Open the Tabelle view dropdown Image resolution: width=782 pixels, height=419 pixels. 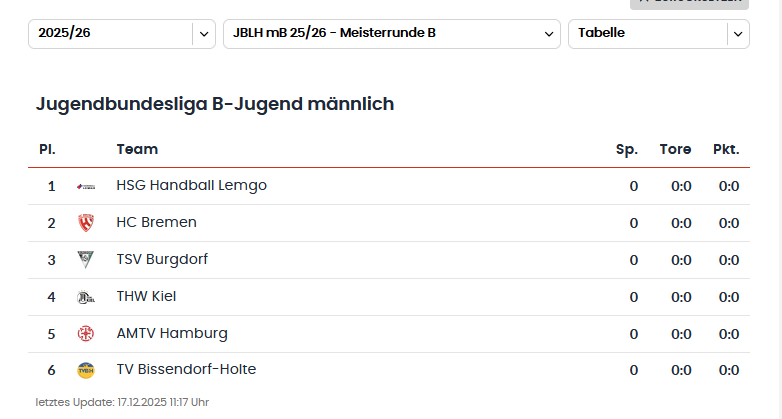[x=647, y=33]
